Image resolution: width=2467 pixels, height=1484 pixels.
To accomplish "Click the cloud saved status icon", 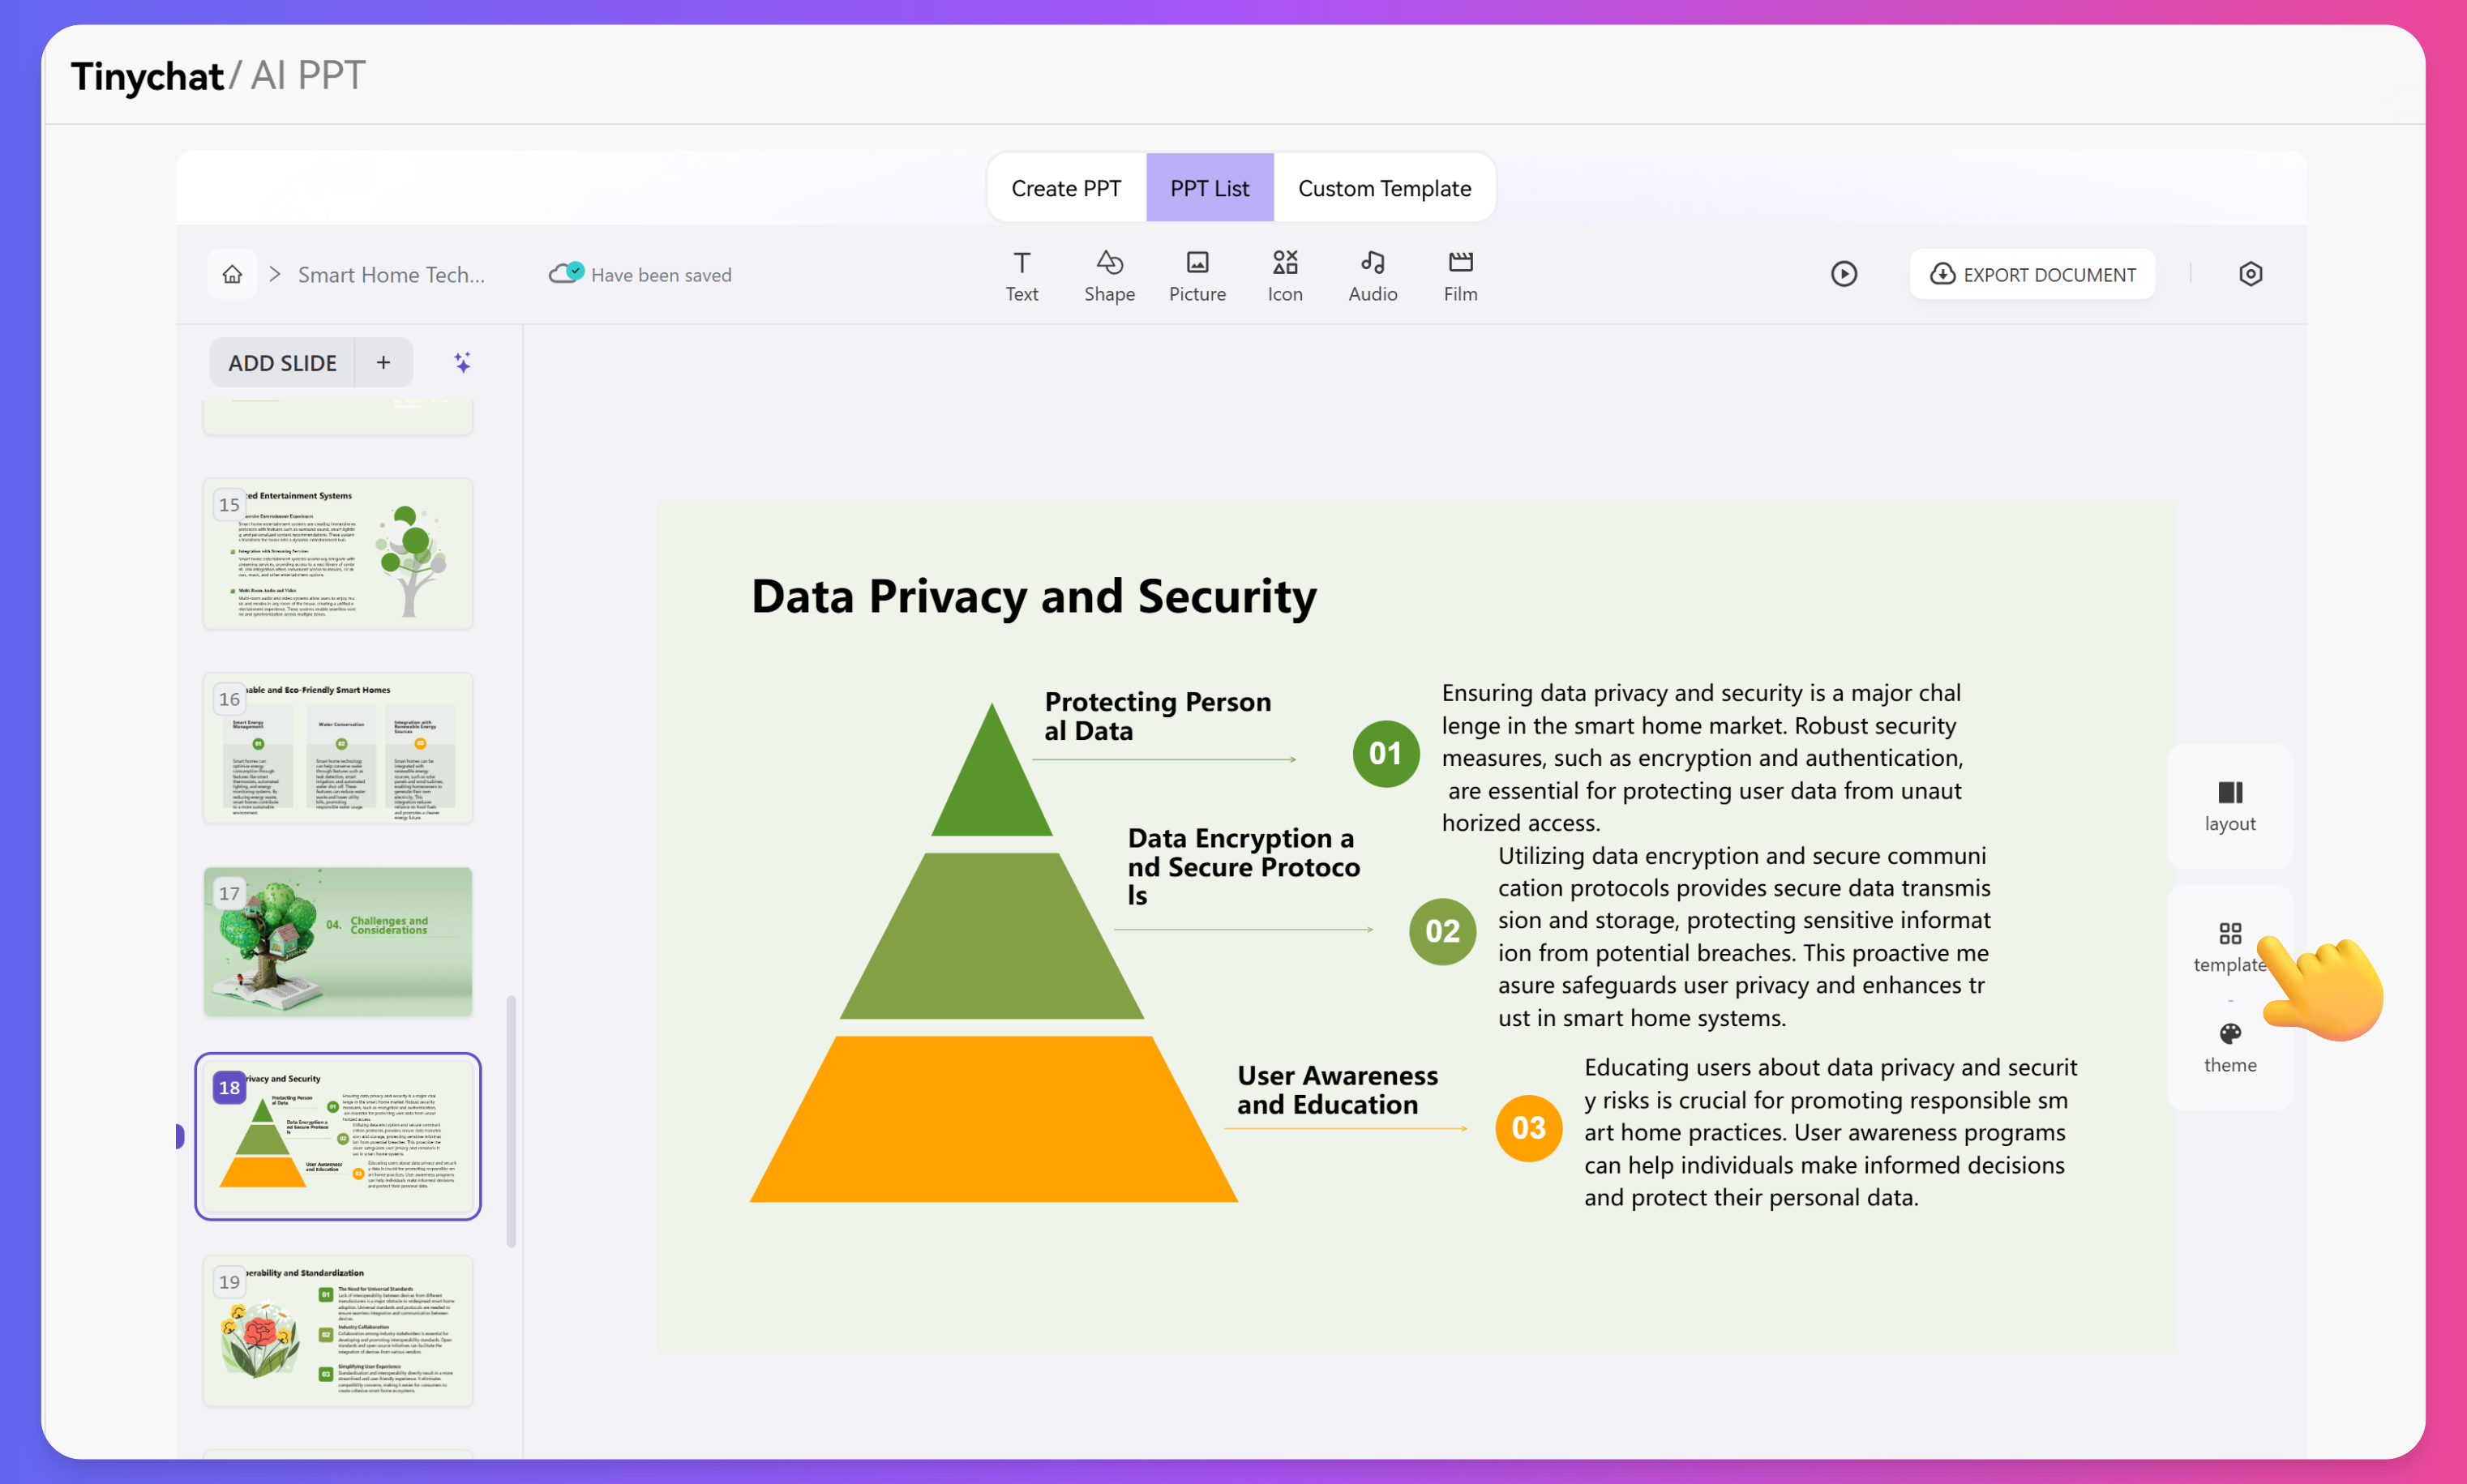I will 566,272.
